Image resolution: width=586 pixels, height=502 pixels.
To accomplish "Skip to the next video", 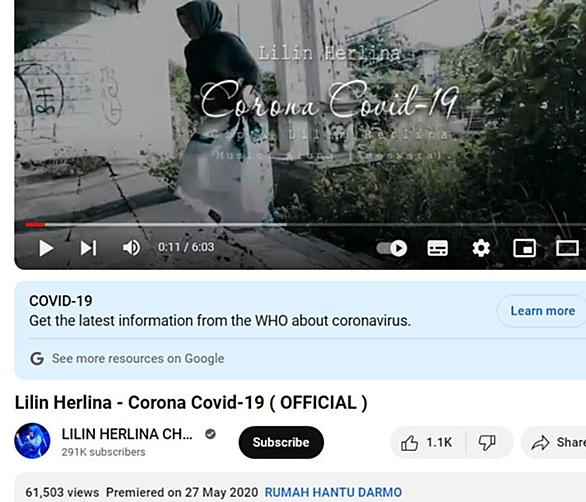I will (x=89, y=248).
